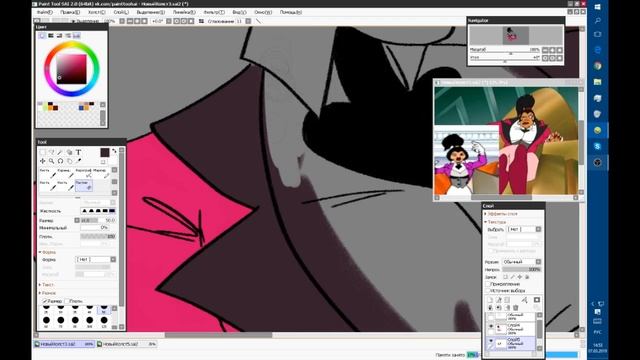Select the Lasso selection tool

click(x=52, y=152)
